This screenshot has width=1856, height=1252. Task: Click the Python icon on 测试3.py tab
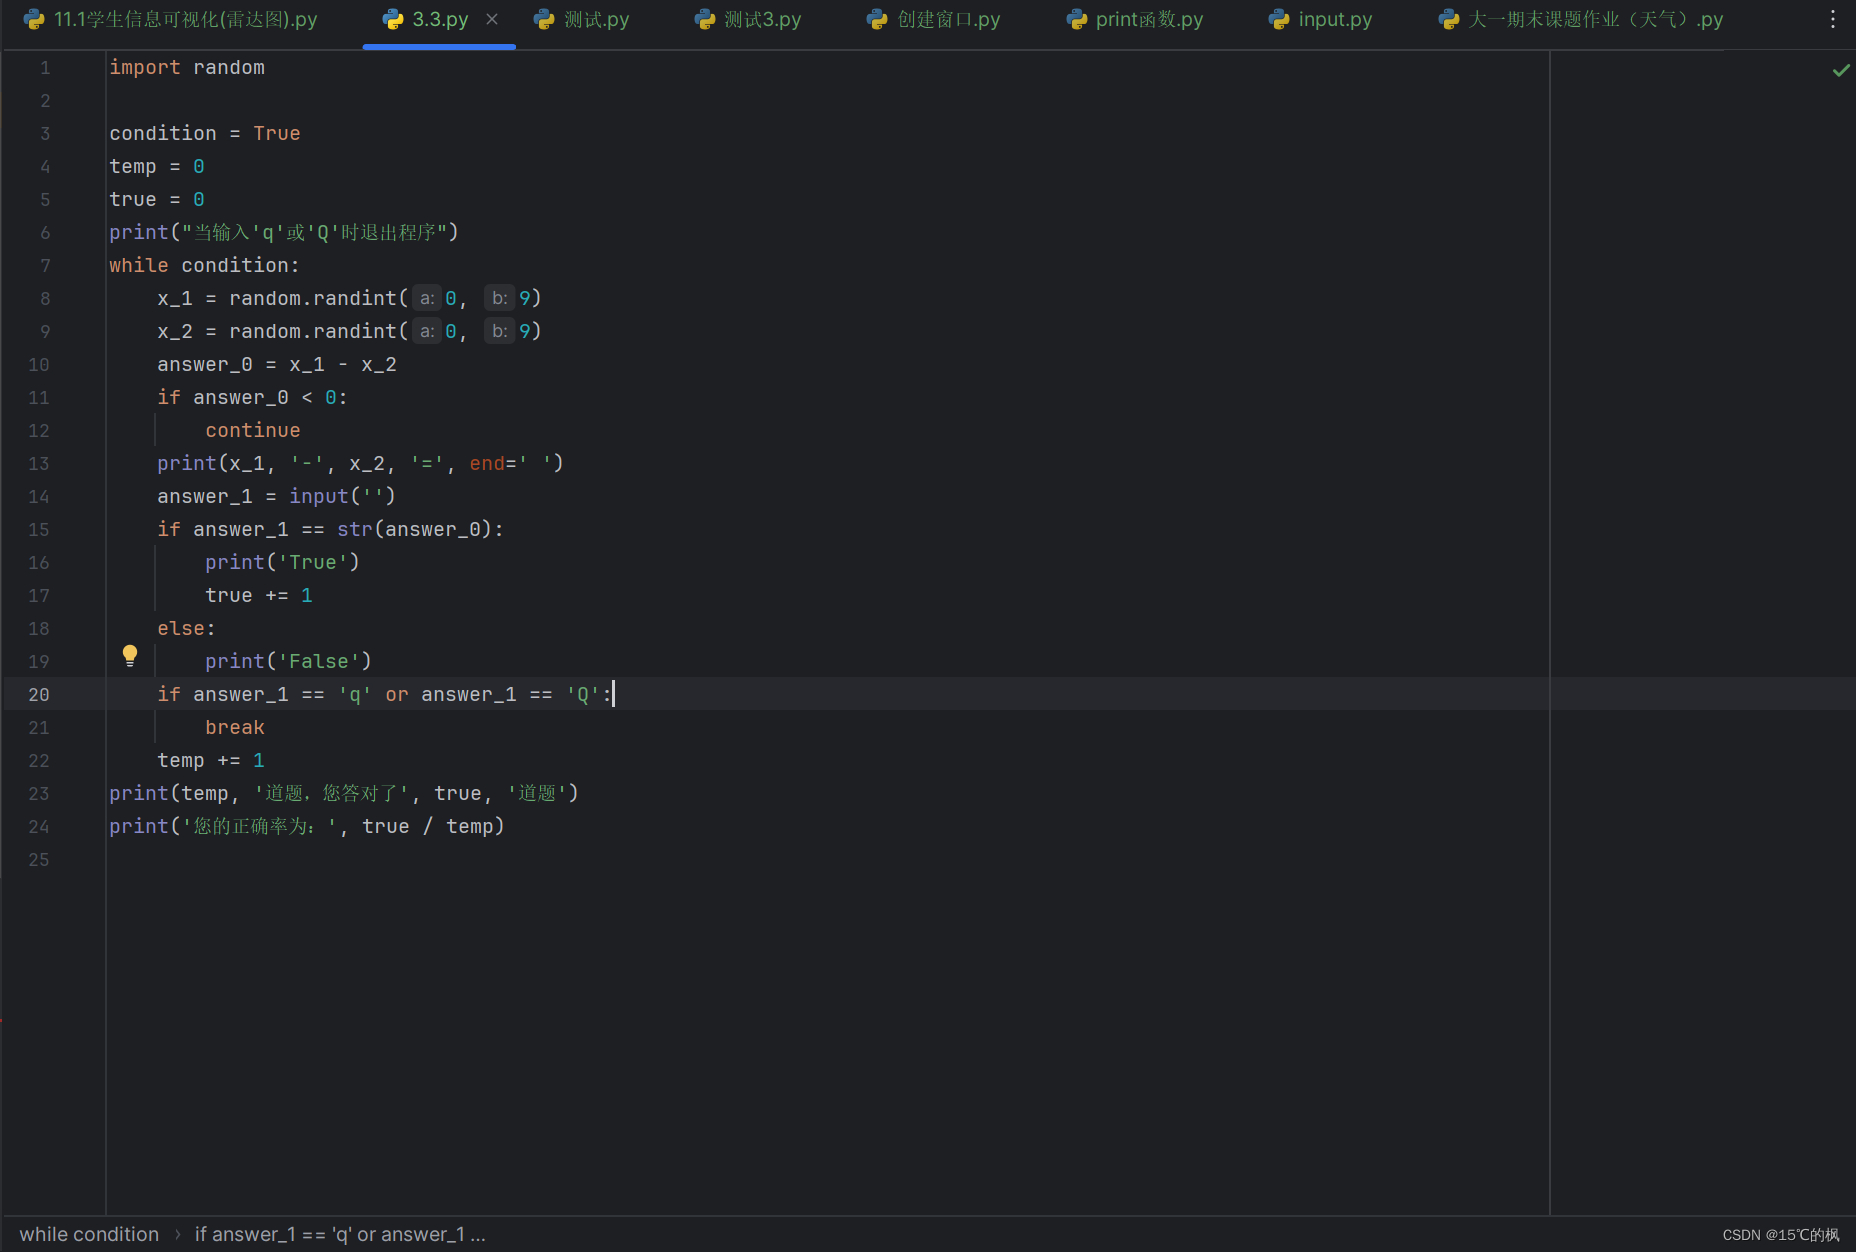(705, 19)
